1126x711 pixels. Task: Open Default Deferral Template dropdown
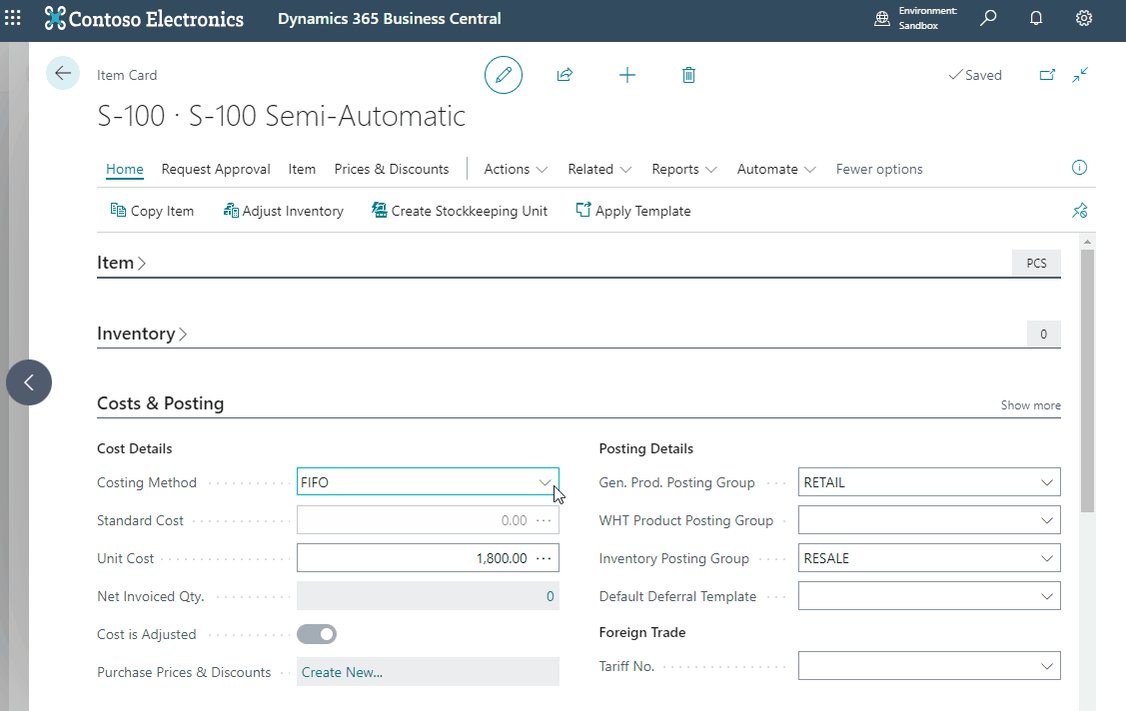pos(1047,596)
